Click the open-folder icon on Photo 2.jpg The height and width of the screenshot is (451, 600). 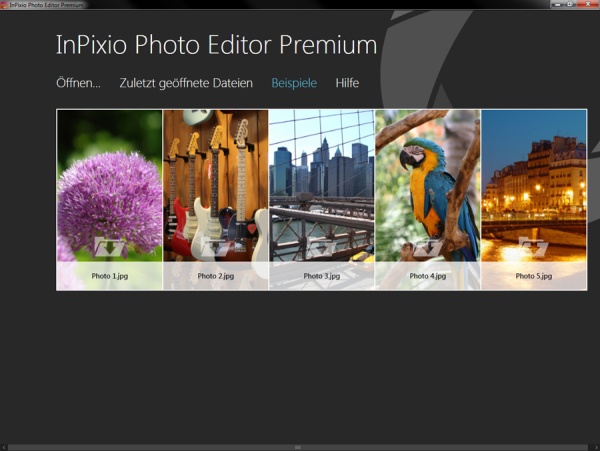click(x=215, y=246)
